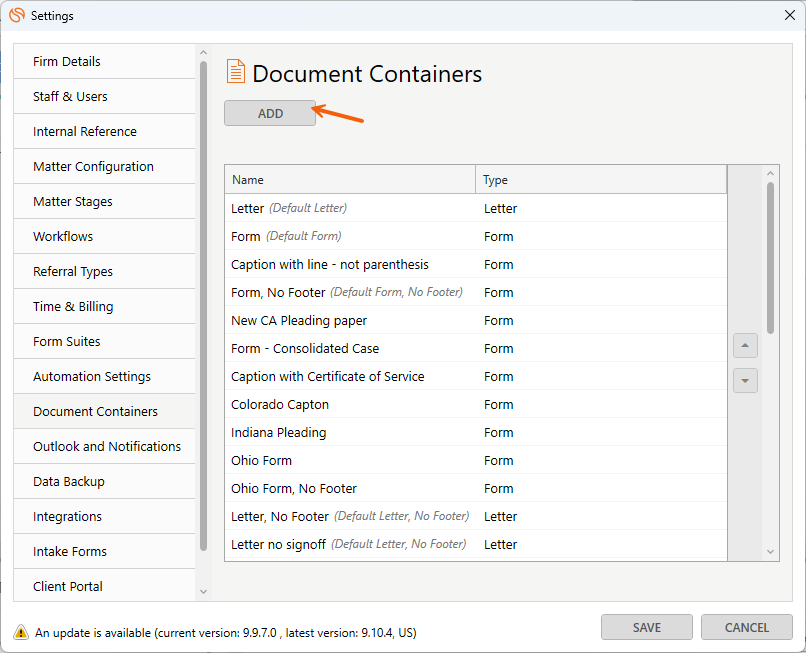Click the container list vertical scrollbar thumb
Screen dimensions: 806x653
pos(770,258)
